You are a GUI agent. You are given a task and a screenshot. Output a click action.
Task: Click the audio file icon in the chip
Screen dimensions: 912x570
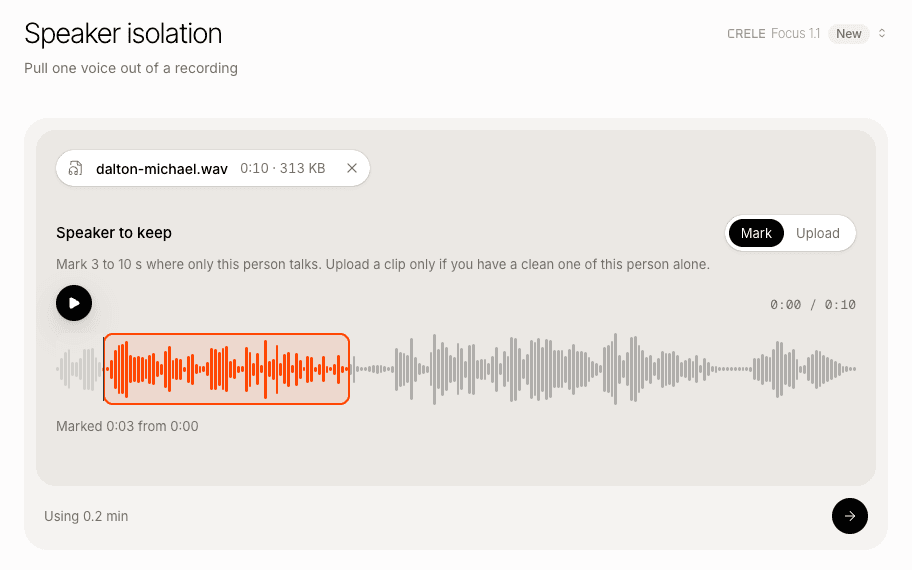[x=75, y=168]
